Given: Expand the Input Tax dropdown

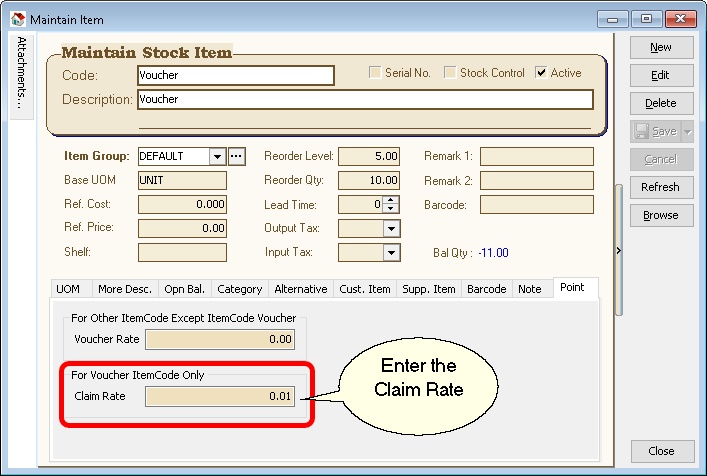Looking at the screenshot, I should click(392, 253).
